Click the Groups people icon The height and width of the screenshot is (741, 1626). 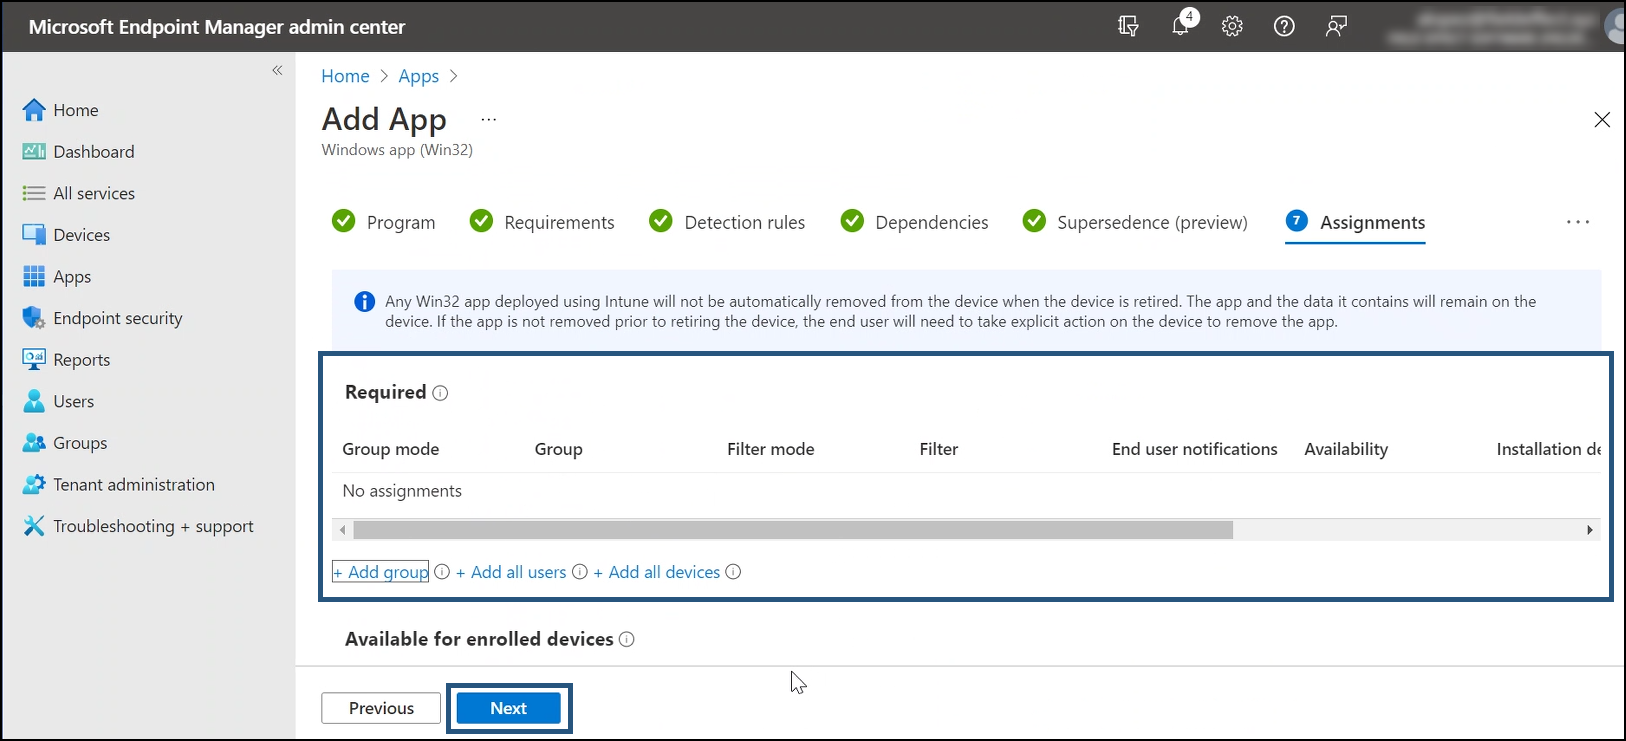click(34, 442)
